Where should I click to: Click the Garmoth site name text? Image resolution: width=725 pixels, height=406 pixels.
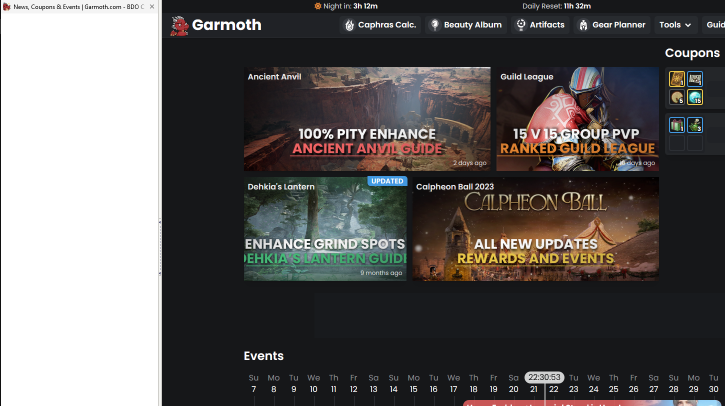tap(227, 25)
